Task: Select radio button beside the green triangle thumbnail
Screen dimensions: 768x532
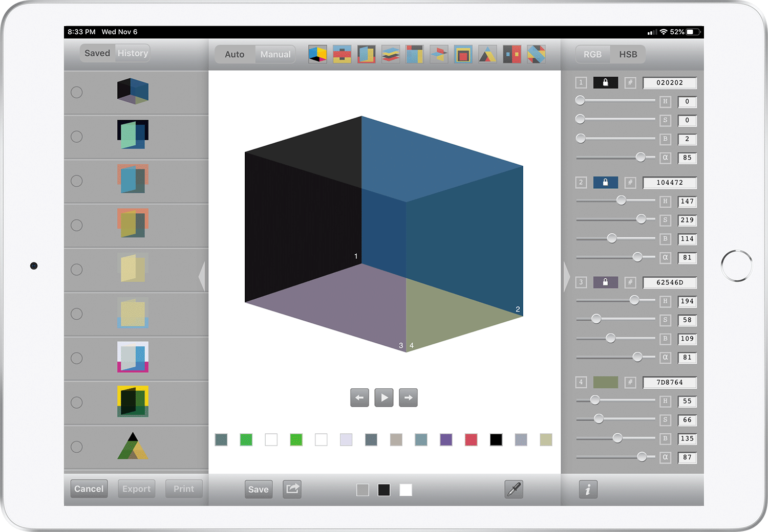Action: (x=76, y=446)
